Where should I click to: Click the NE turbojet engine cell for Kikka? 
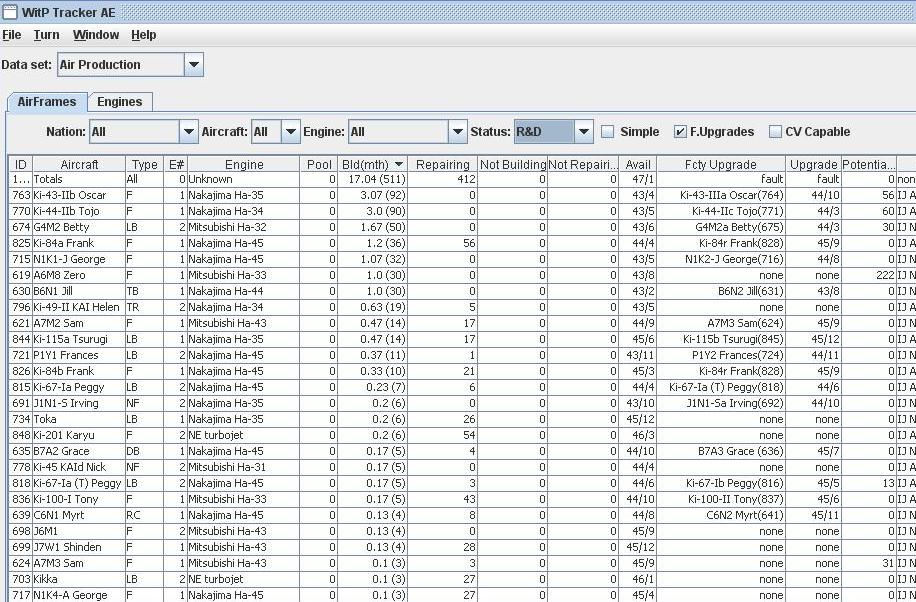[x=244, y=579]
